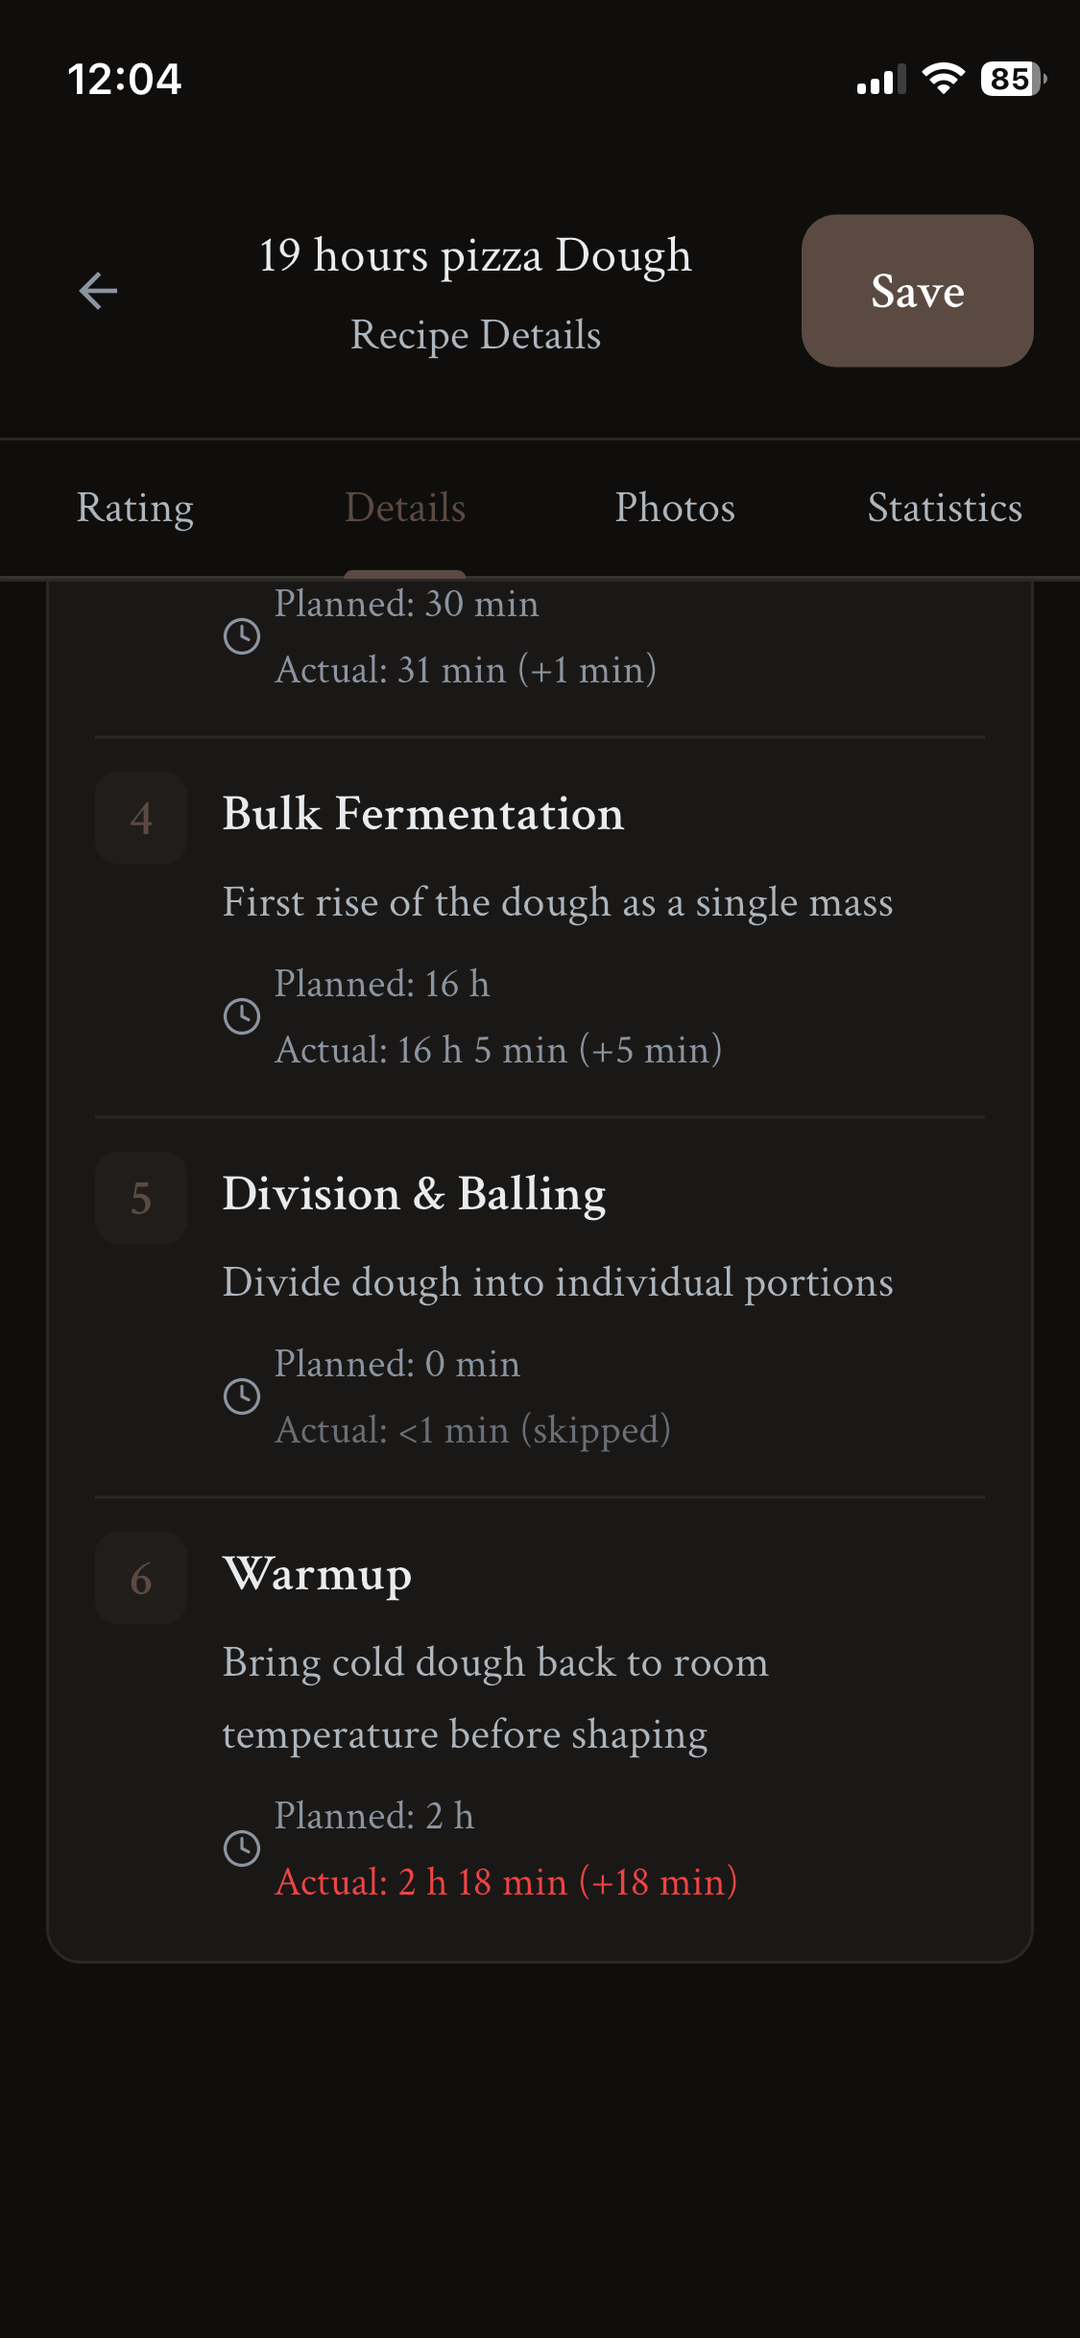Switch to the Rating tab

(135, 508)
